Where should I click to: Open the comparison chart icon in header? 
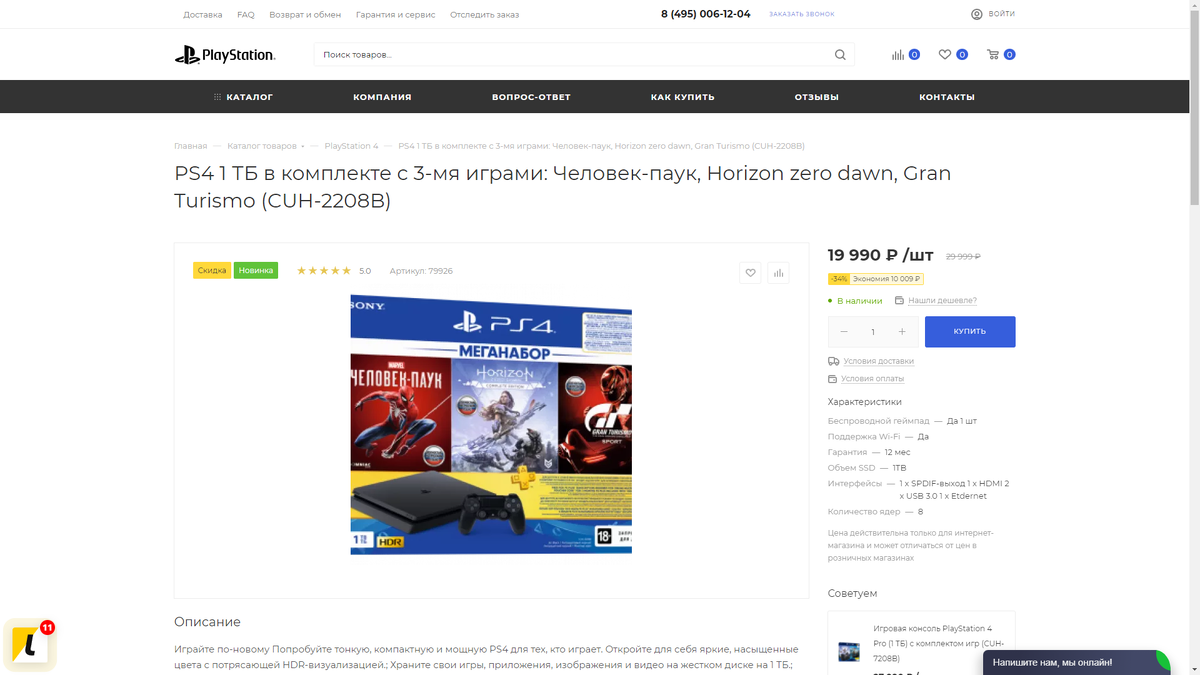898,55
